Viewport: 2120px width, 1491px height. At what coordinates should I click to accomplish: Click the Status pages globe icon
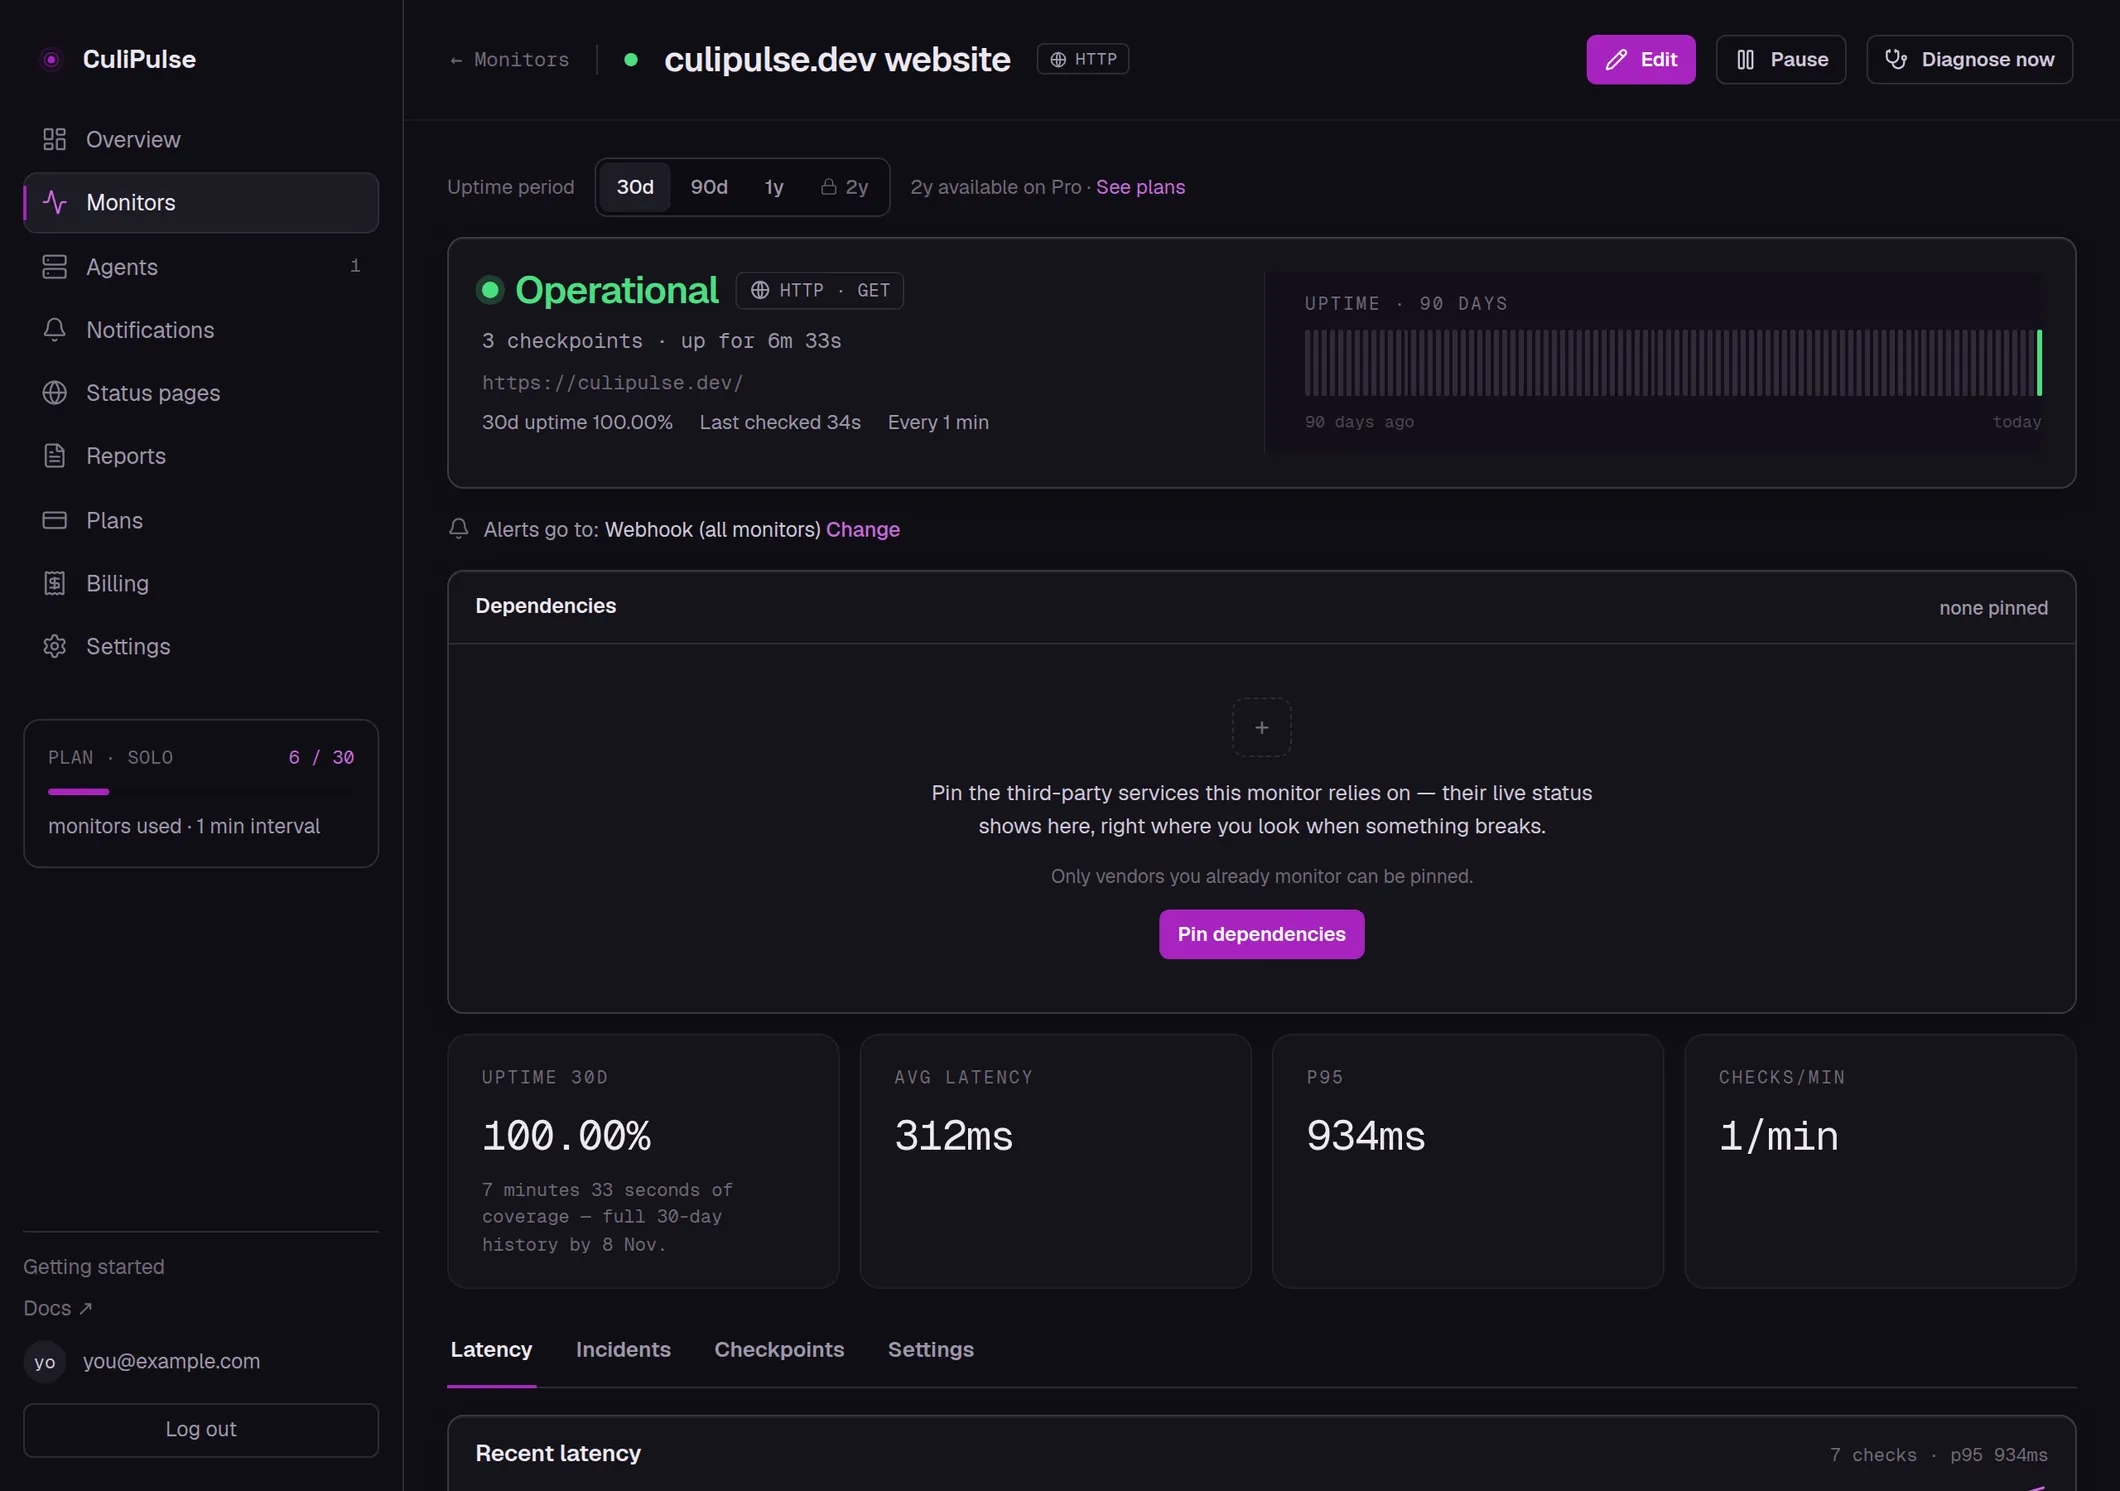tap(54, 393)
